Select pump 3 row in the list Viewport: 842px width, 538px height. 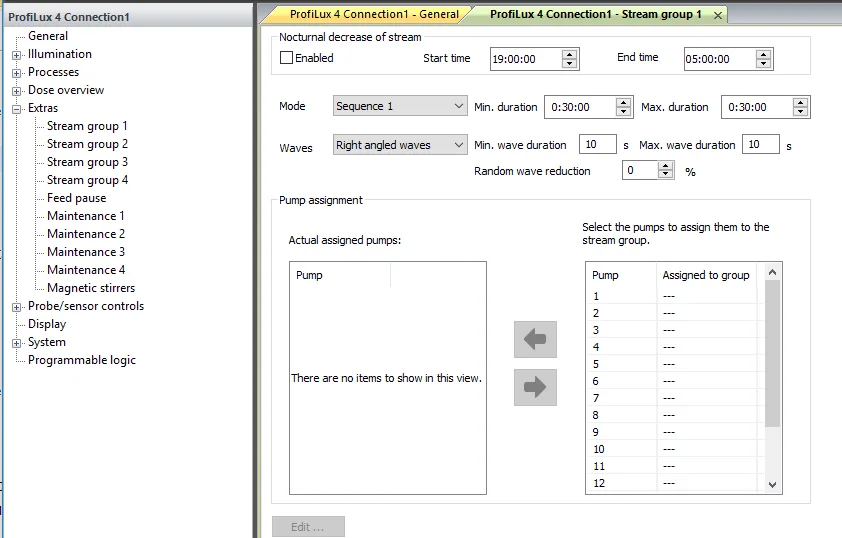click(675, 330)
